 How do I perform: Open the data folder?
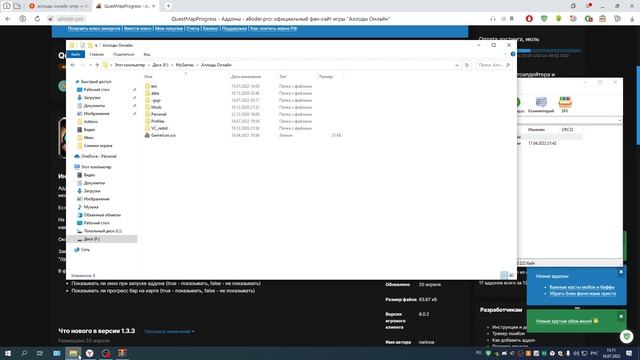155,93
